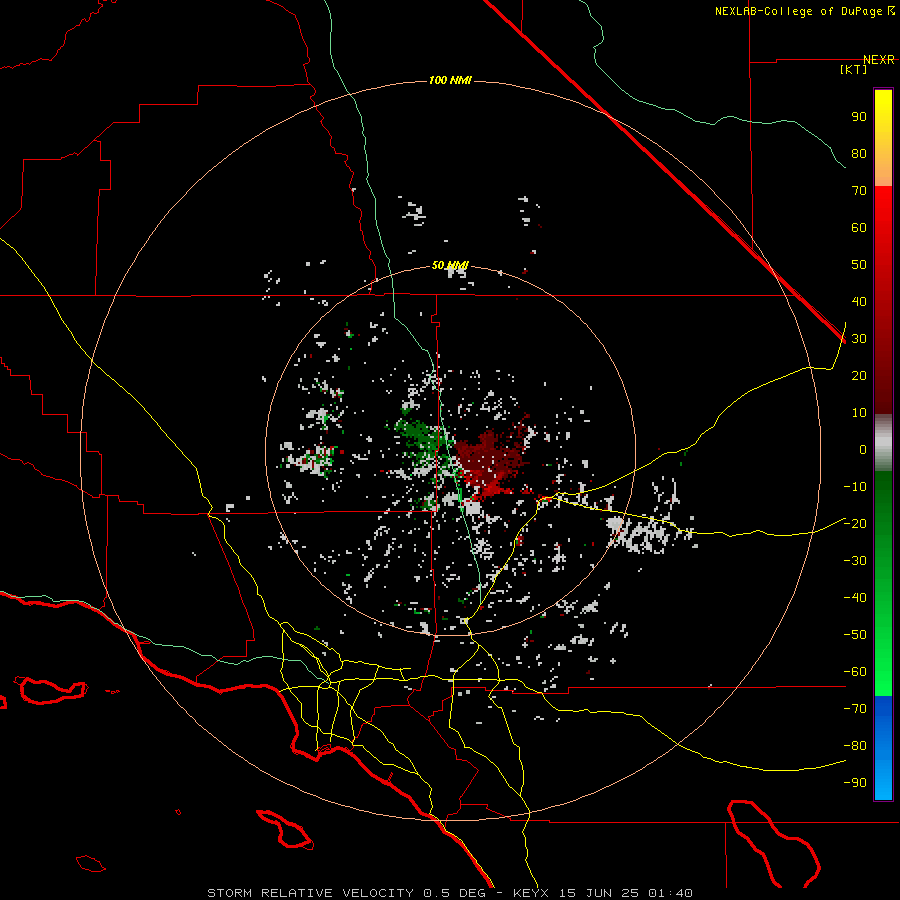
Task: Click the yellow top segment of the velocity color bar
Action: [x=883, y=138]
